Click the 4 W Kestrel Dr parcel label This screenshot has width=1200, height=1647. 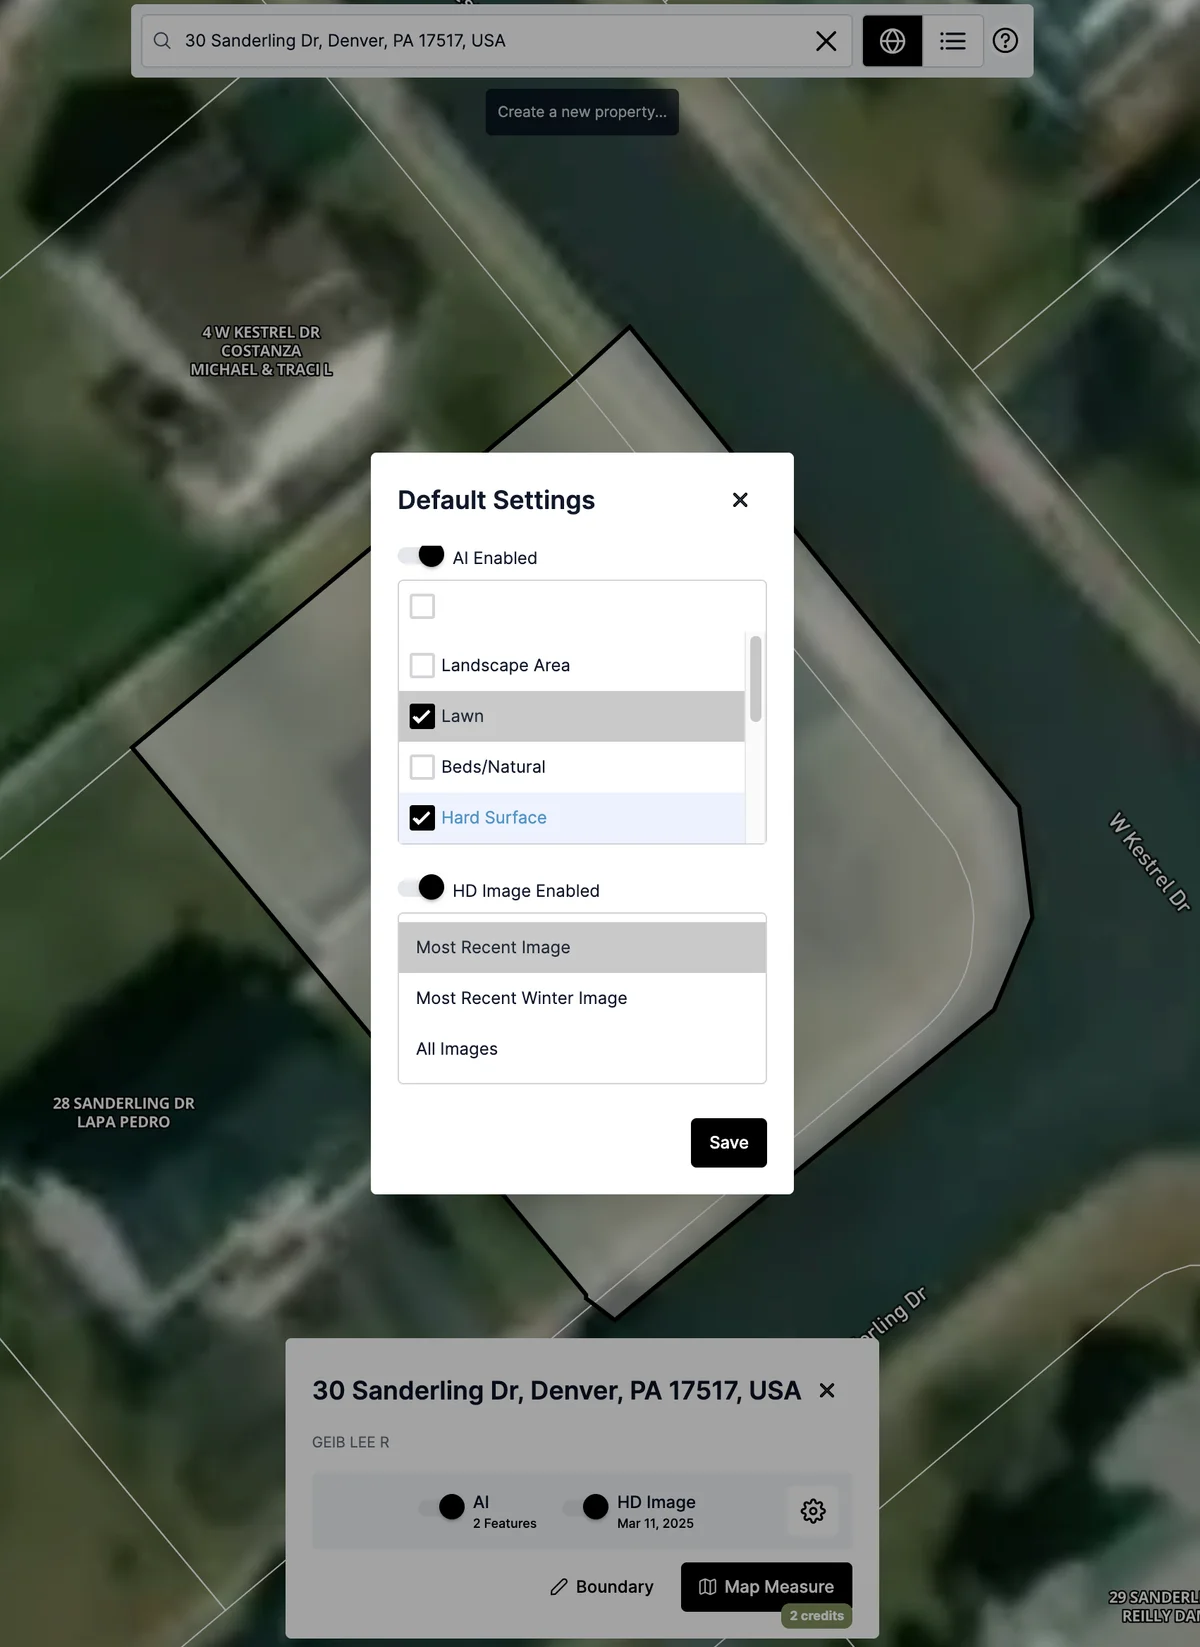click(x=261, y=351)
